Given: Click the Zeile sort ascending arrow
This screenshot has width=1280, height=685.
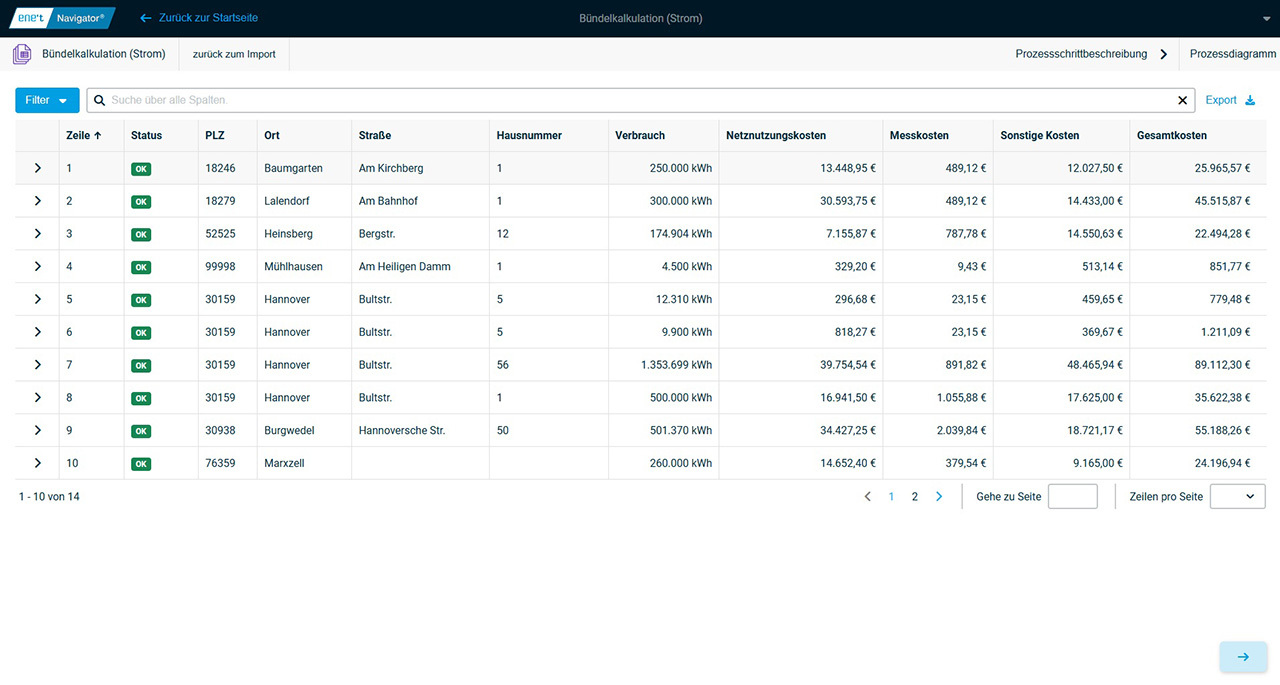Looking at the screenshot, I should [x=98, y=135].
